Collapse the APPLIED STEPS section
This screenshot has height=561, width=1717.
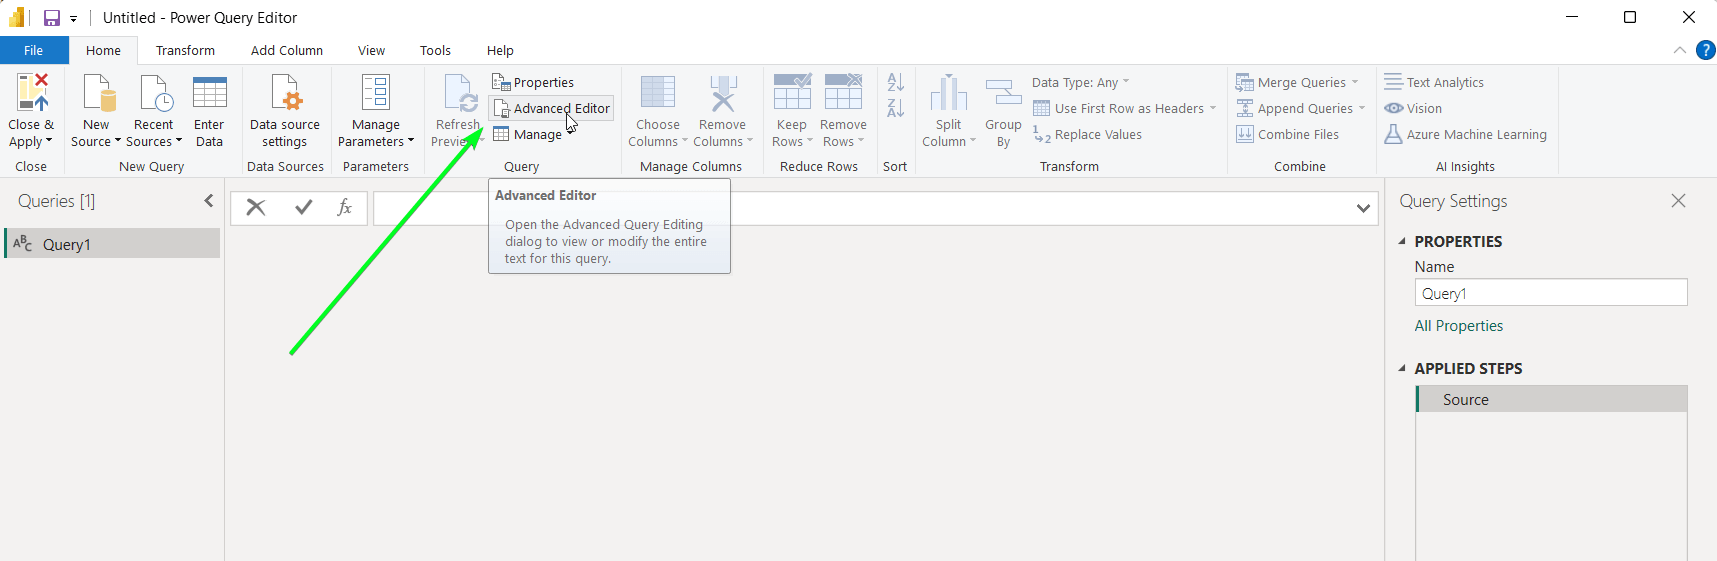point(1402,368)
